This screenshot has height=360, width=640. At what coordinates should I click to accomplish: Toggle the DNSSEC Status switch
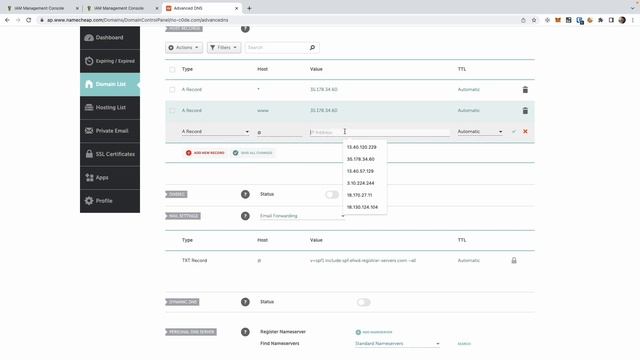point(332,194)
